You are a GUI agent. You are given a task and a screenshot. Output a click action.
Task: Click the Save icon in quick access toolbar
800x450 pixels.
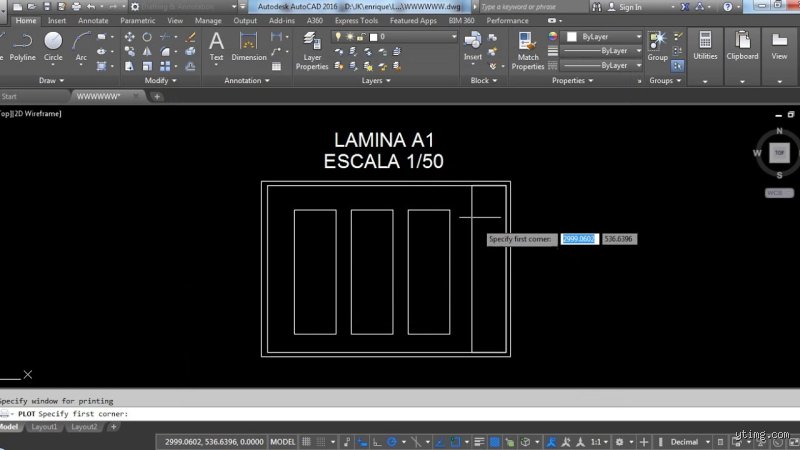[47, 7]
